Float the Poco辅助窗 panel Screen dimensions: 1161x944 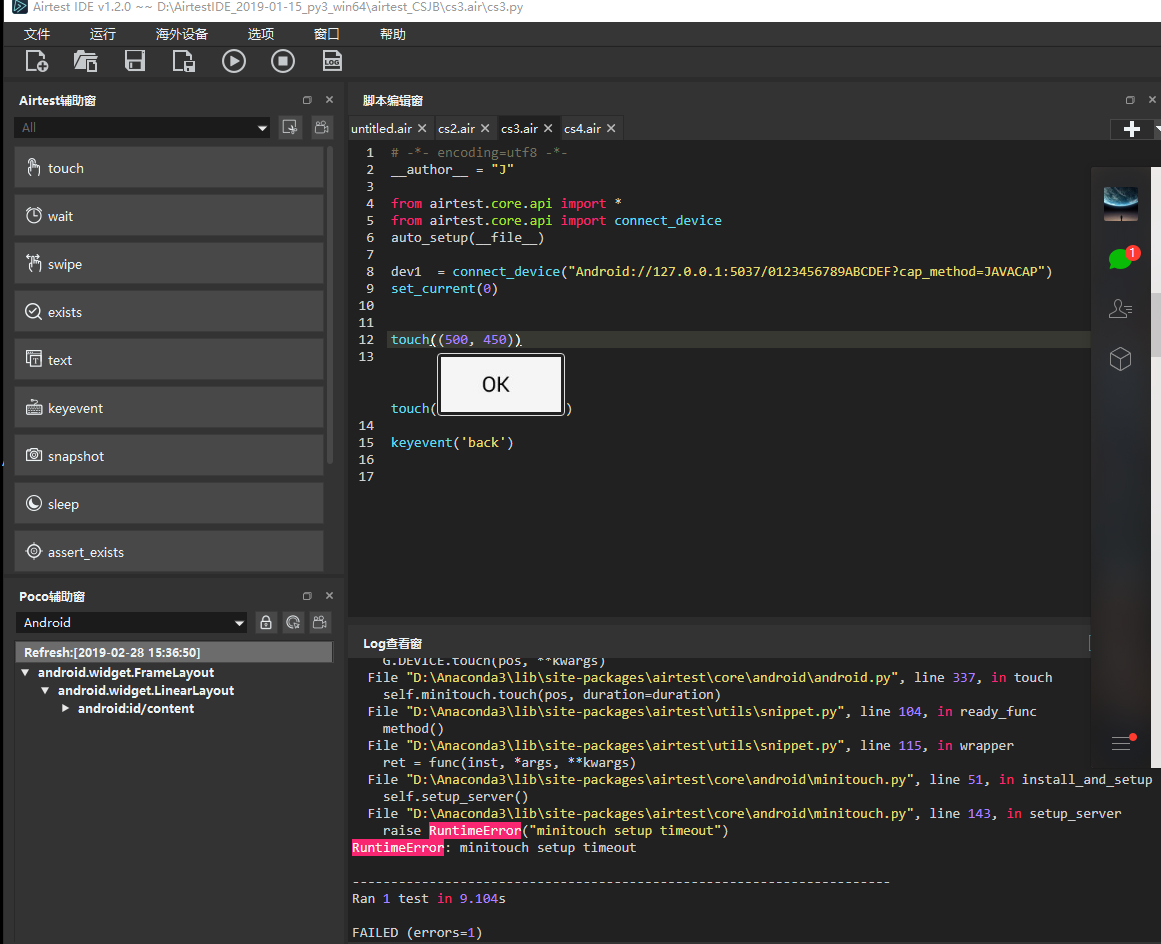pos(307,596)
